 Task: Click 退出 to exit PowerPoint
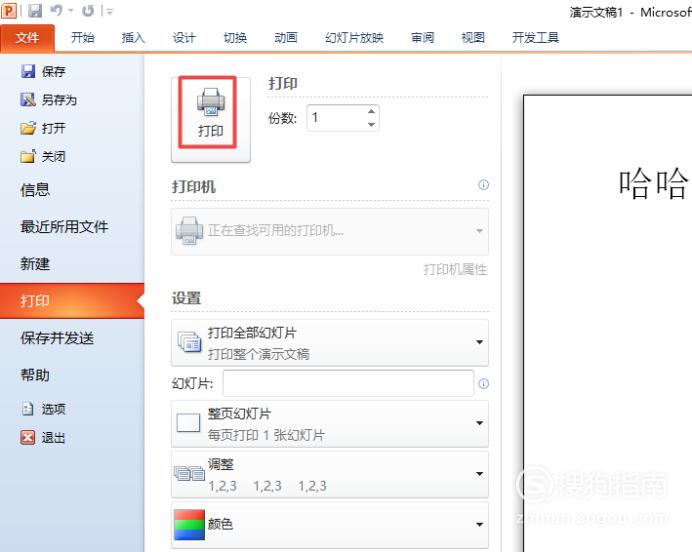point(43,438)
